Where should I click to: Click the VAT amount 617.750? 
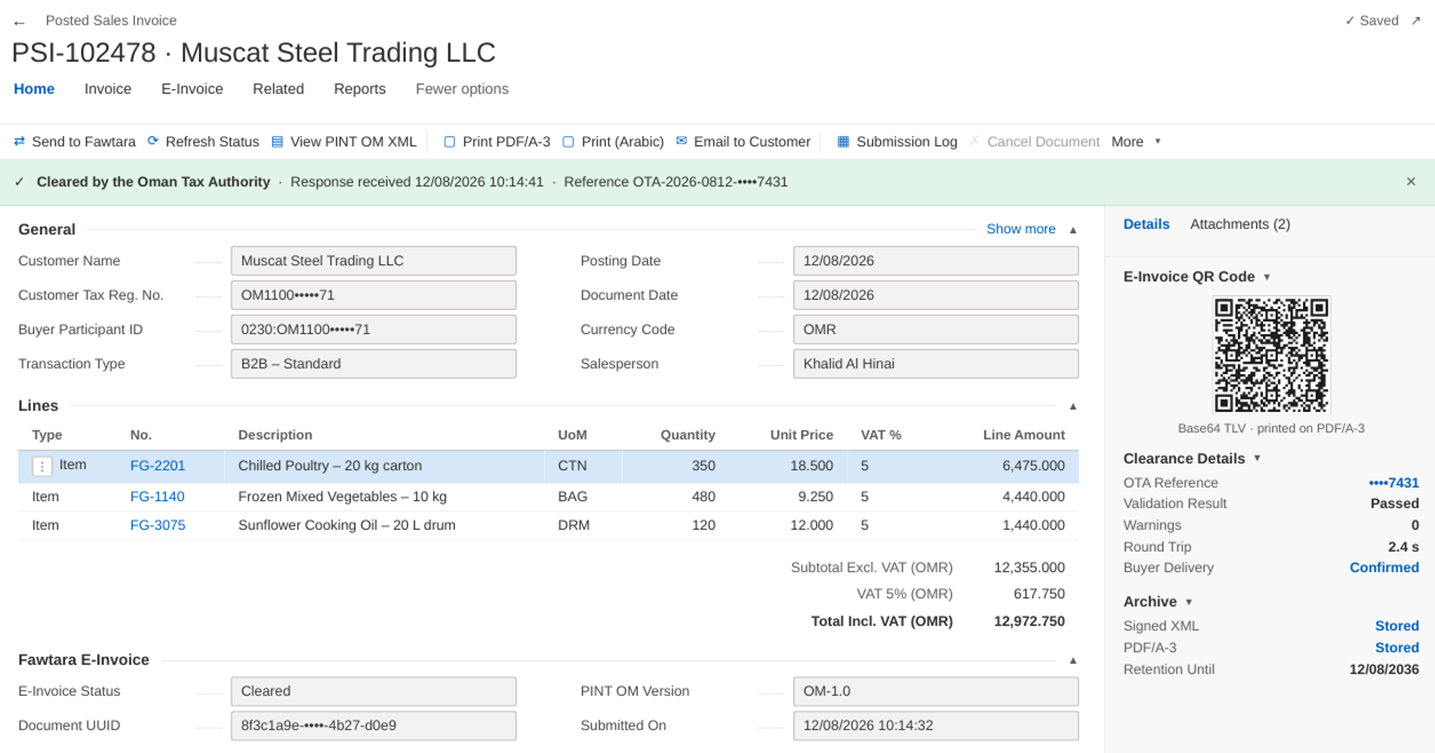coord(1038,594)
